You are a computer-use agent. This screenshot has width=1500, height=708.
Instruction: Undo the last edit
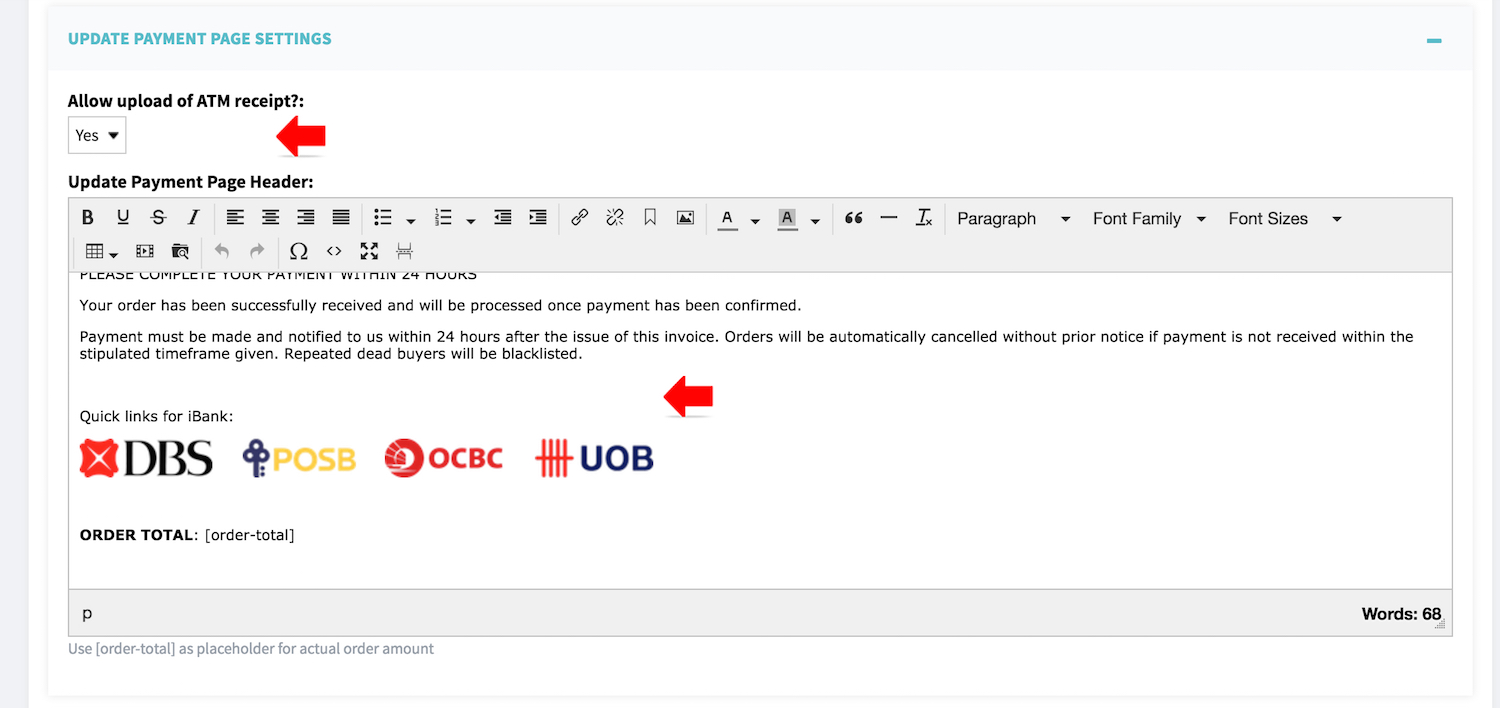[x=222, y=251]
